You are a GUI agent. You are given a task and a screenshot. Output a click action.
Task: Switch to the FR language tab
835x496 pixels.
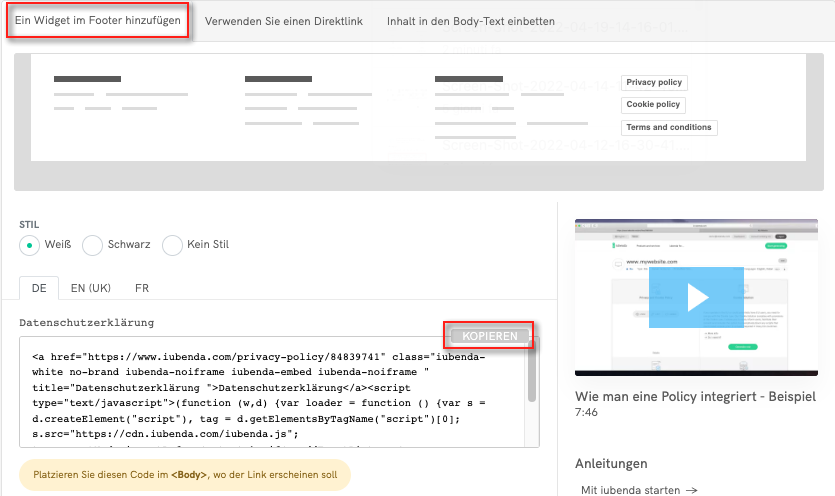(x=142, y=287)
